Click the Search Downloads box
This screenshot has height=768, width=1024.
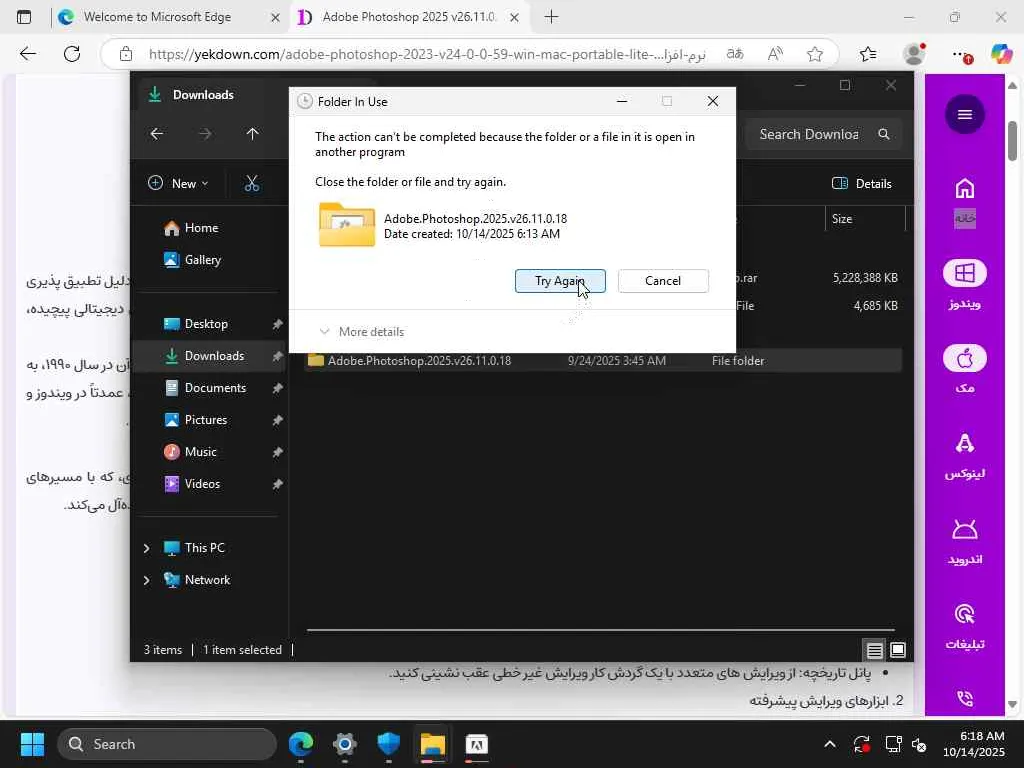pos(824,134)
